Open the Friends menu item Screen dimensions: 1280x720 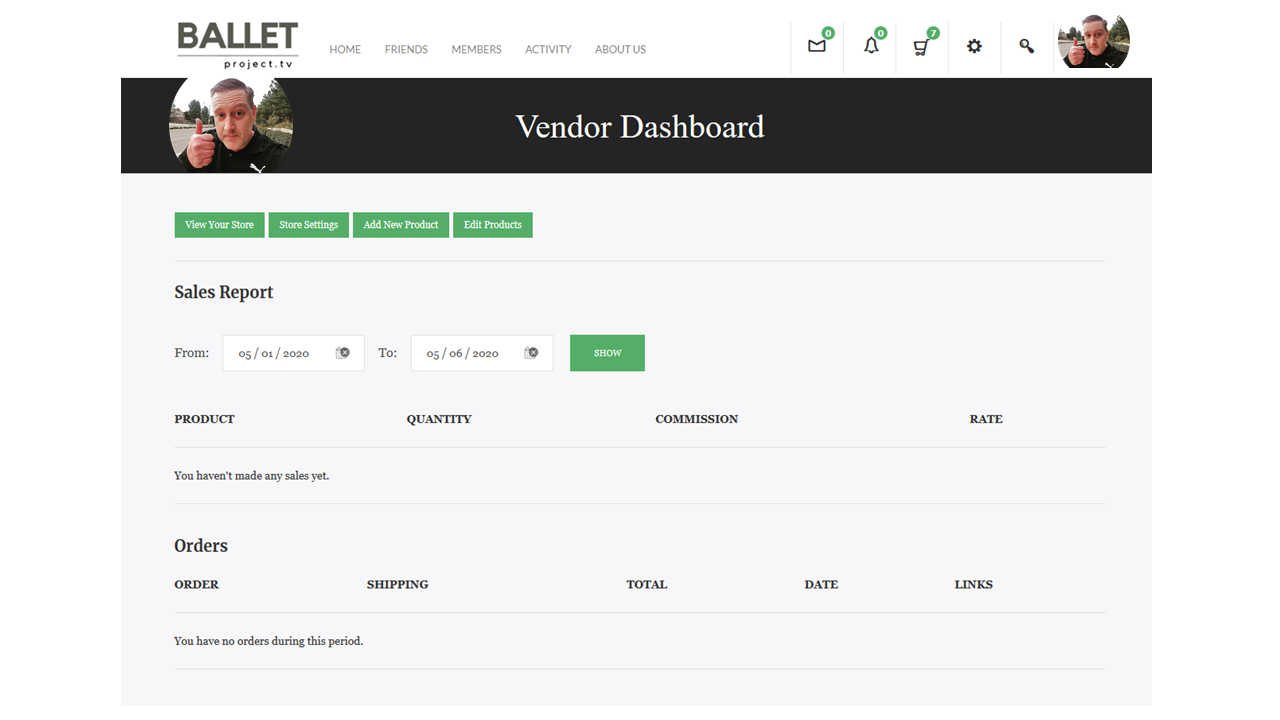click(x=406, y=49)
